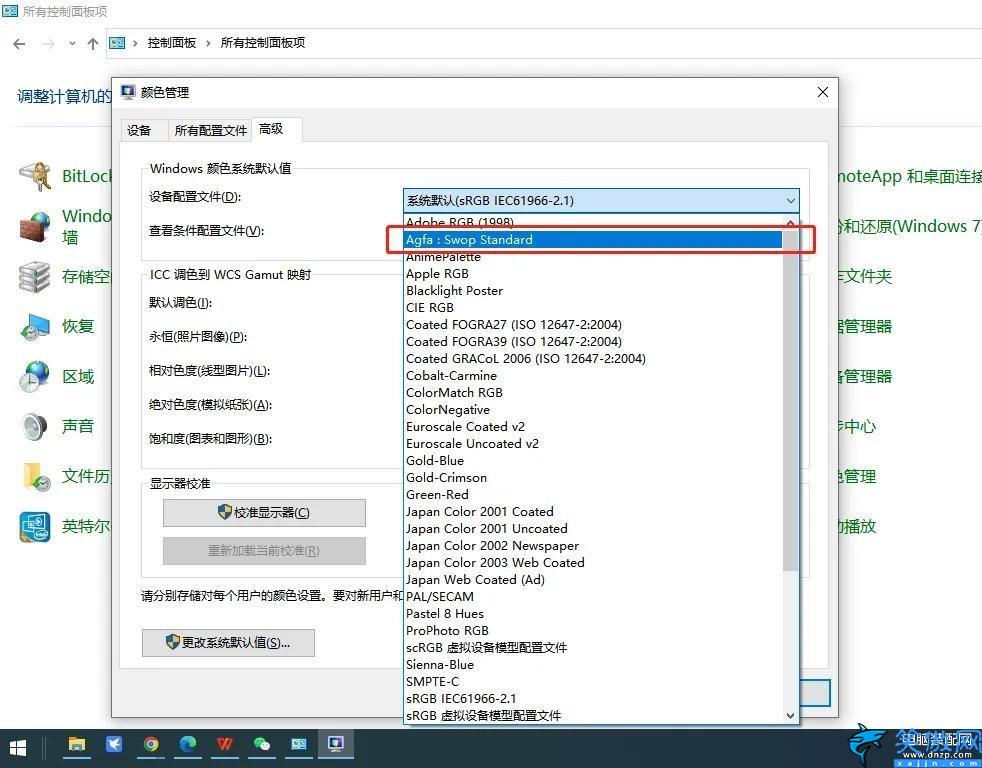
Task: Click the 所有控制面板项 breadcrumb
Action: click(262, 43)
